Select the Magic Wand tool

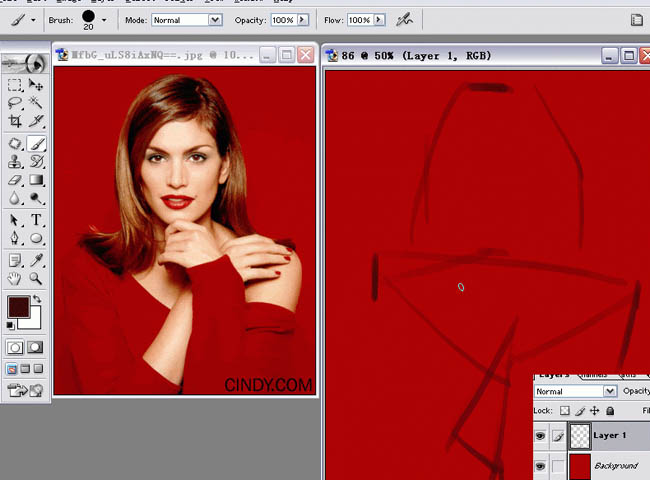(x=36, y=103)
